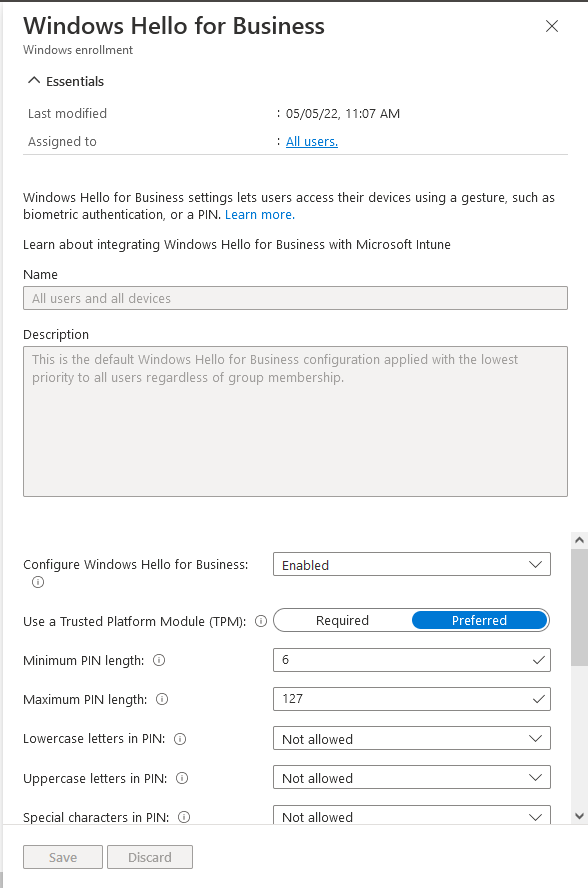This screenshot has width=588, height=888.
Task: Open the Configure Windows Hello for Business dropdown
Action: click(411, 564)
